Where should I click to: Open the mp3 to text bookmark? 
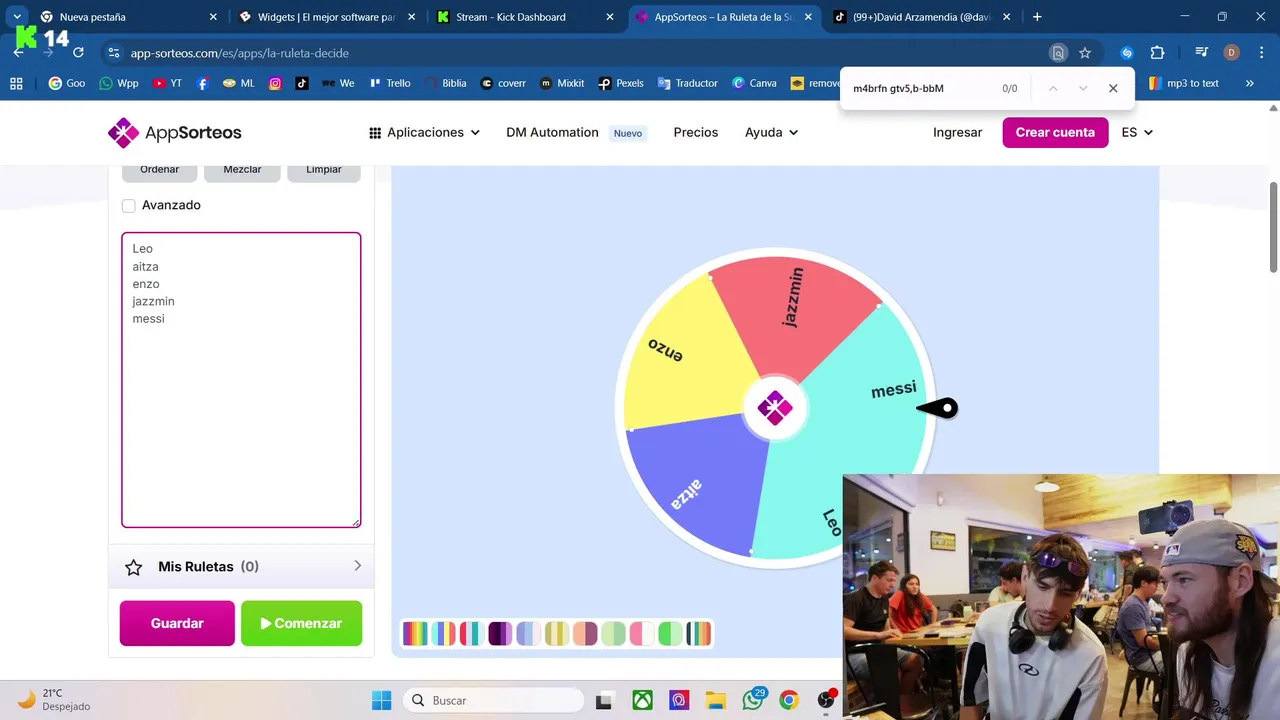click(1184, 83)
